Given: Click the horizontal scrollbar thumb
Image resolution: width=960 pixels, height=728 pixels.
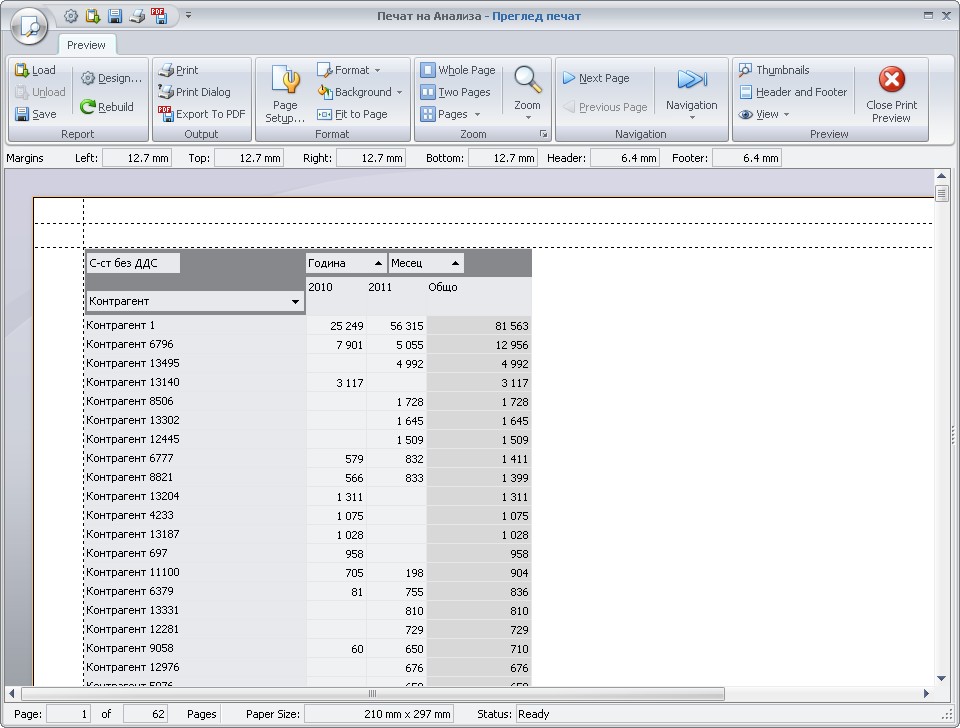Looking at the screenshot, I should (372, 694).
